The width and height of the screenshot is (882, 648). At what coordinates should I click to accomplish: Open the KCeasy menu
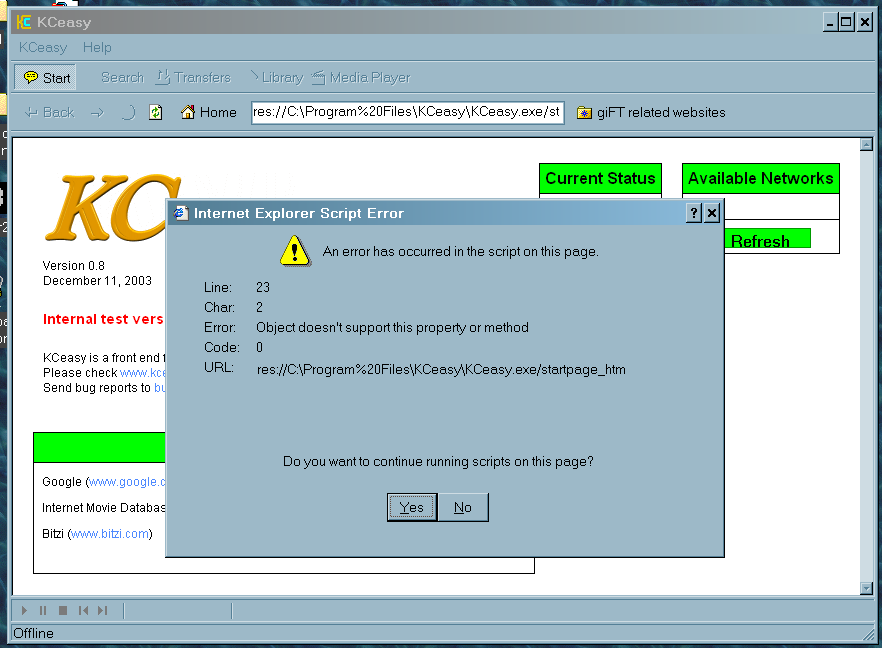point(43,48)
